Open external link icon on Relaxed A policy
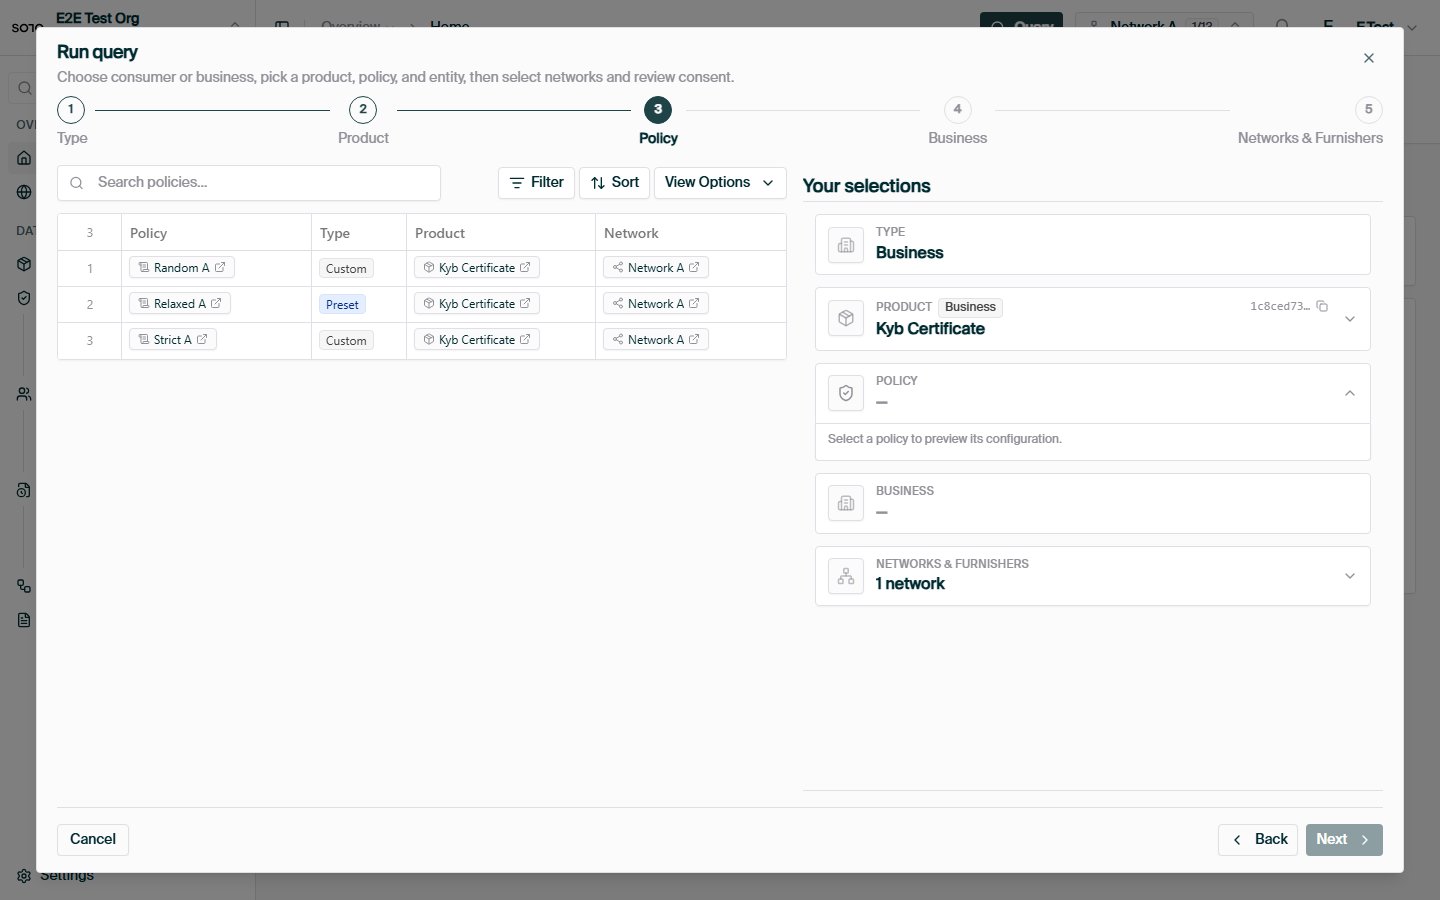The width and height of the screenshot is (1440, 900). (216, 304)
